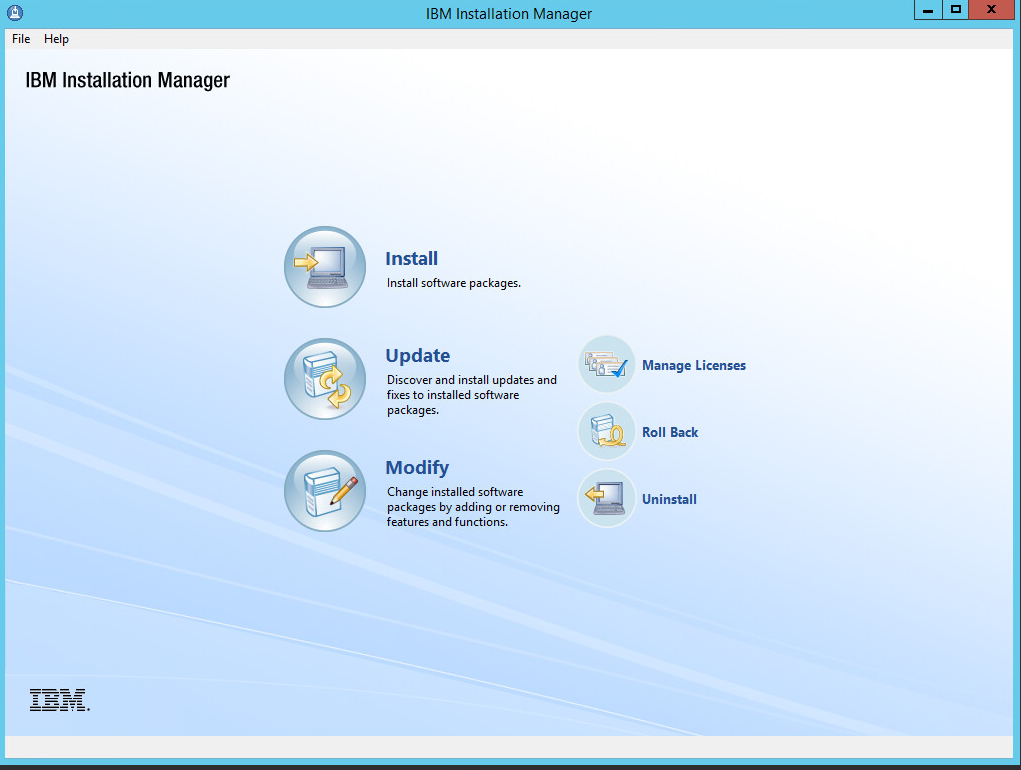1021x770 pixels.
Task: Open the Help menu
Action: pos(56,39)
